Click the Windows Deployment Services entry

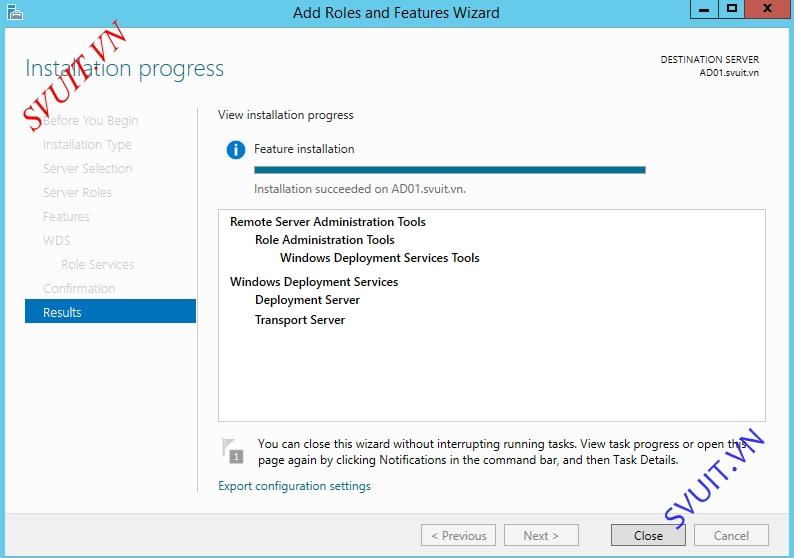click(x=314, y=282)
